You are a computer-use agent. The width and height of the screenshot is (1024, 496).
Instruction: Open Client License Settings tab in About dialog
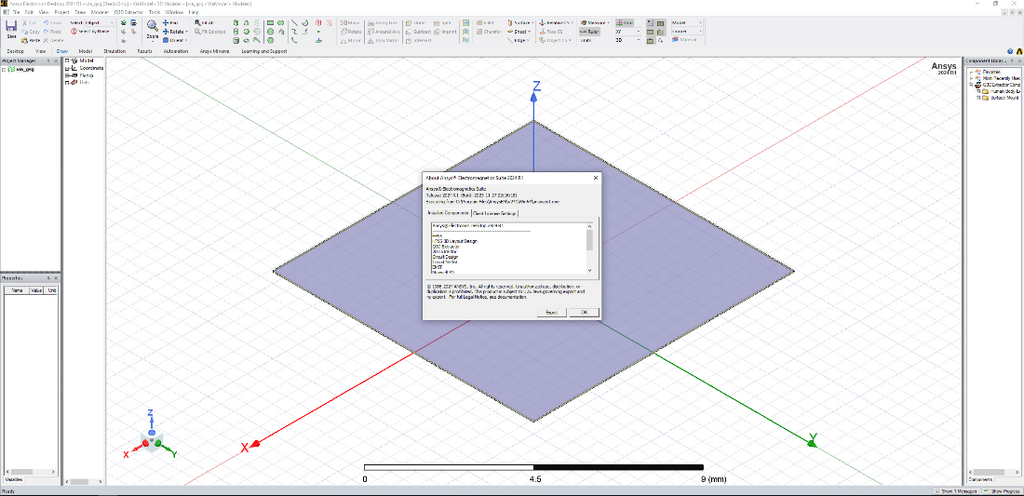point(494,213)
